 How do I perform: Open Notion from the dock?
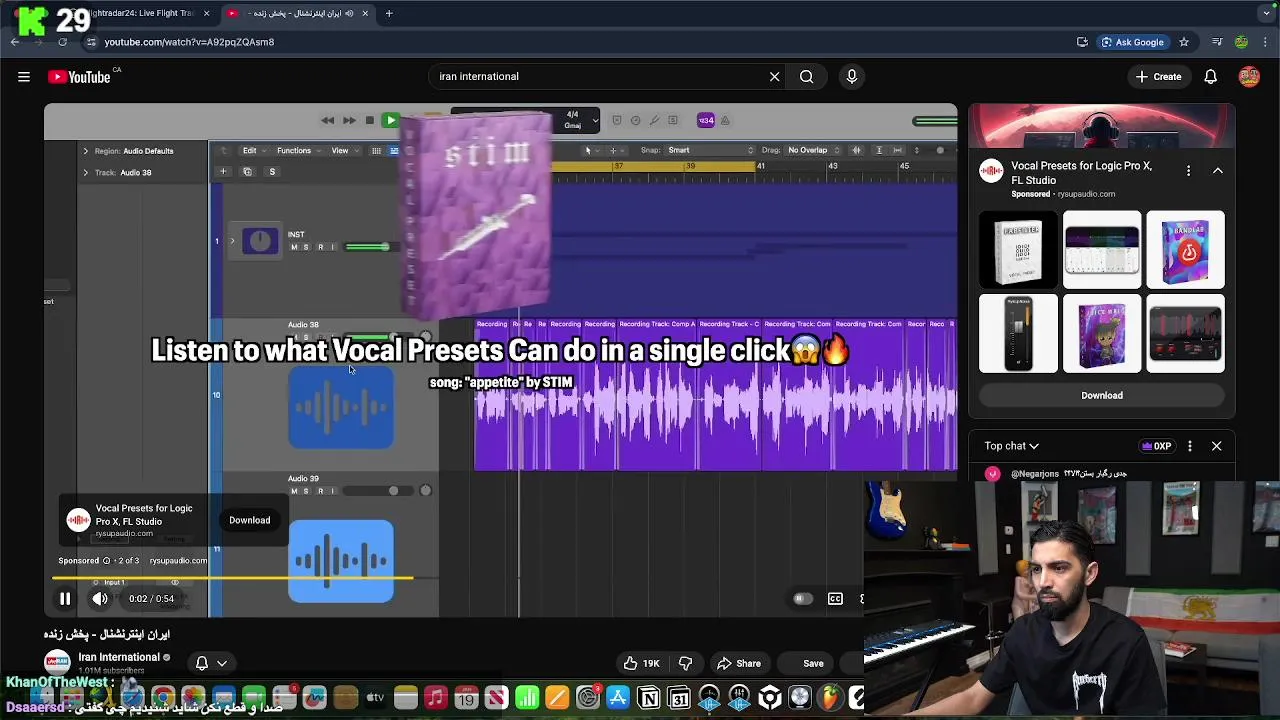pos(649,698)
